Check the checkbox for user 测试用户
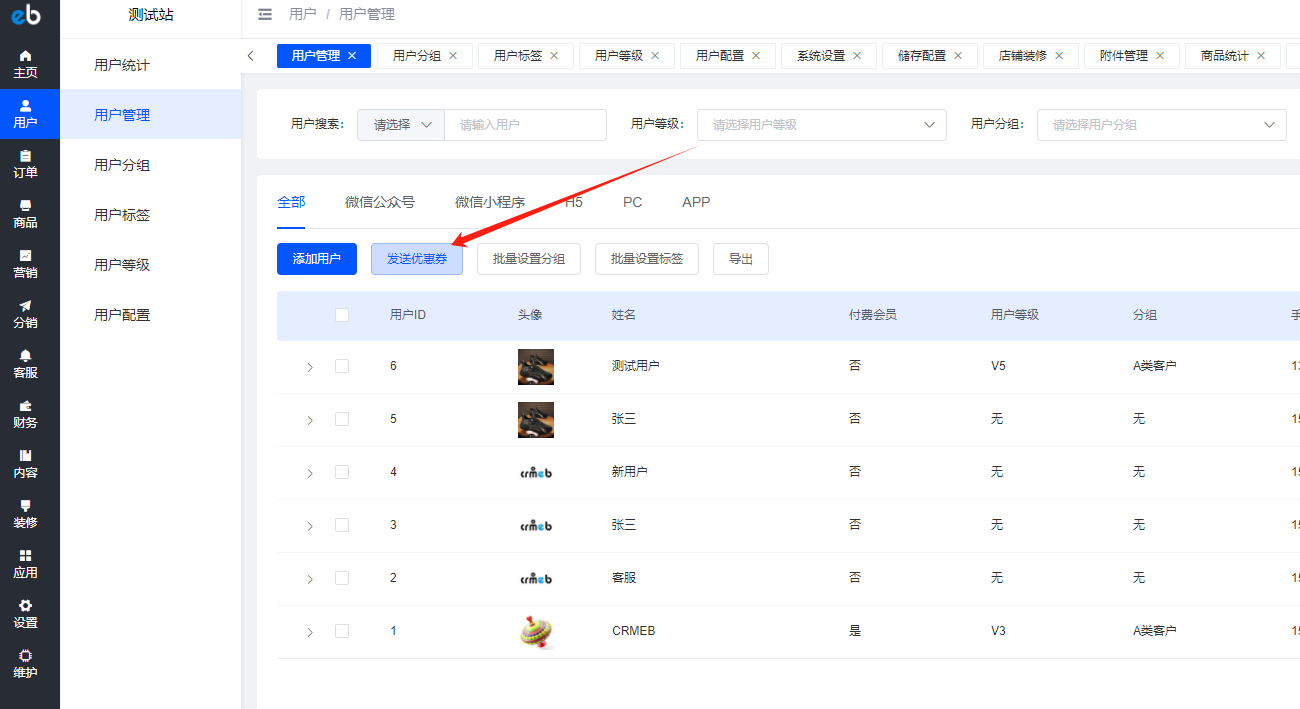This screenshot has height=709, width=1300. coord(342,366)
